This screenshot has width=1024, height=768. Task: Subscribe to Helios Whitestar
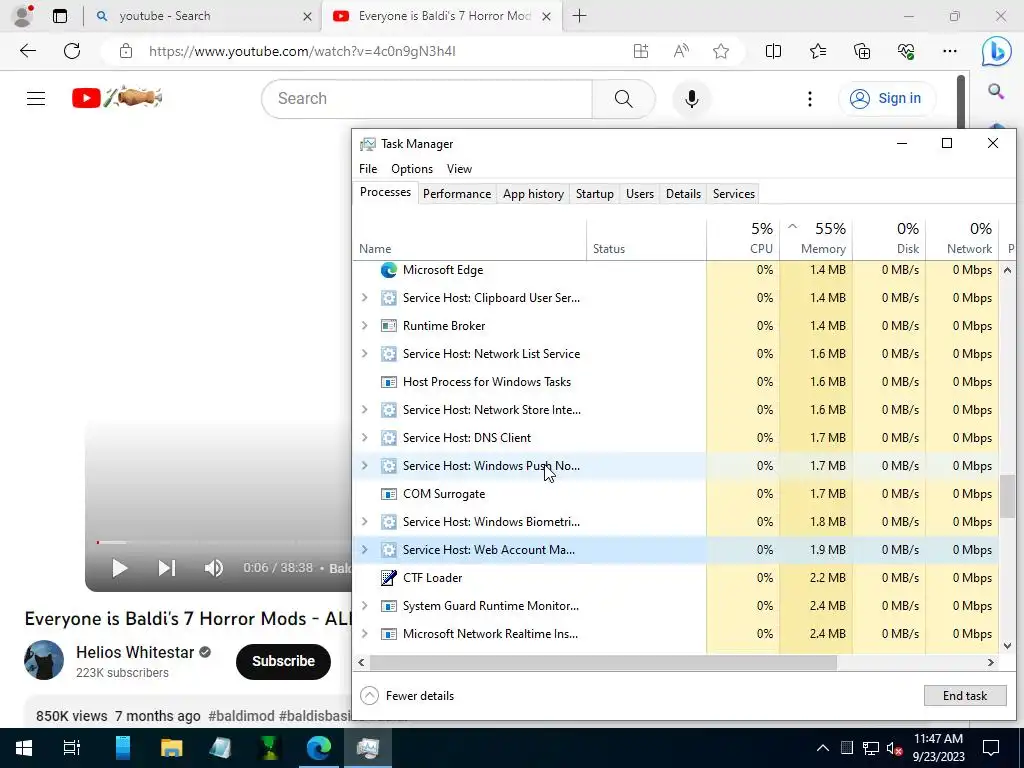tap(283, 662)
